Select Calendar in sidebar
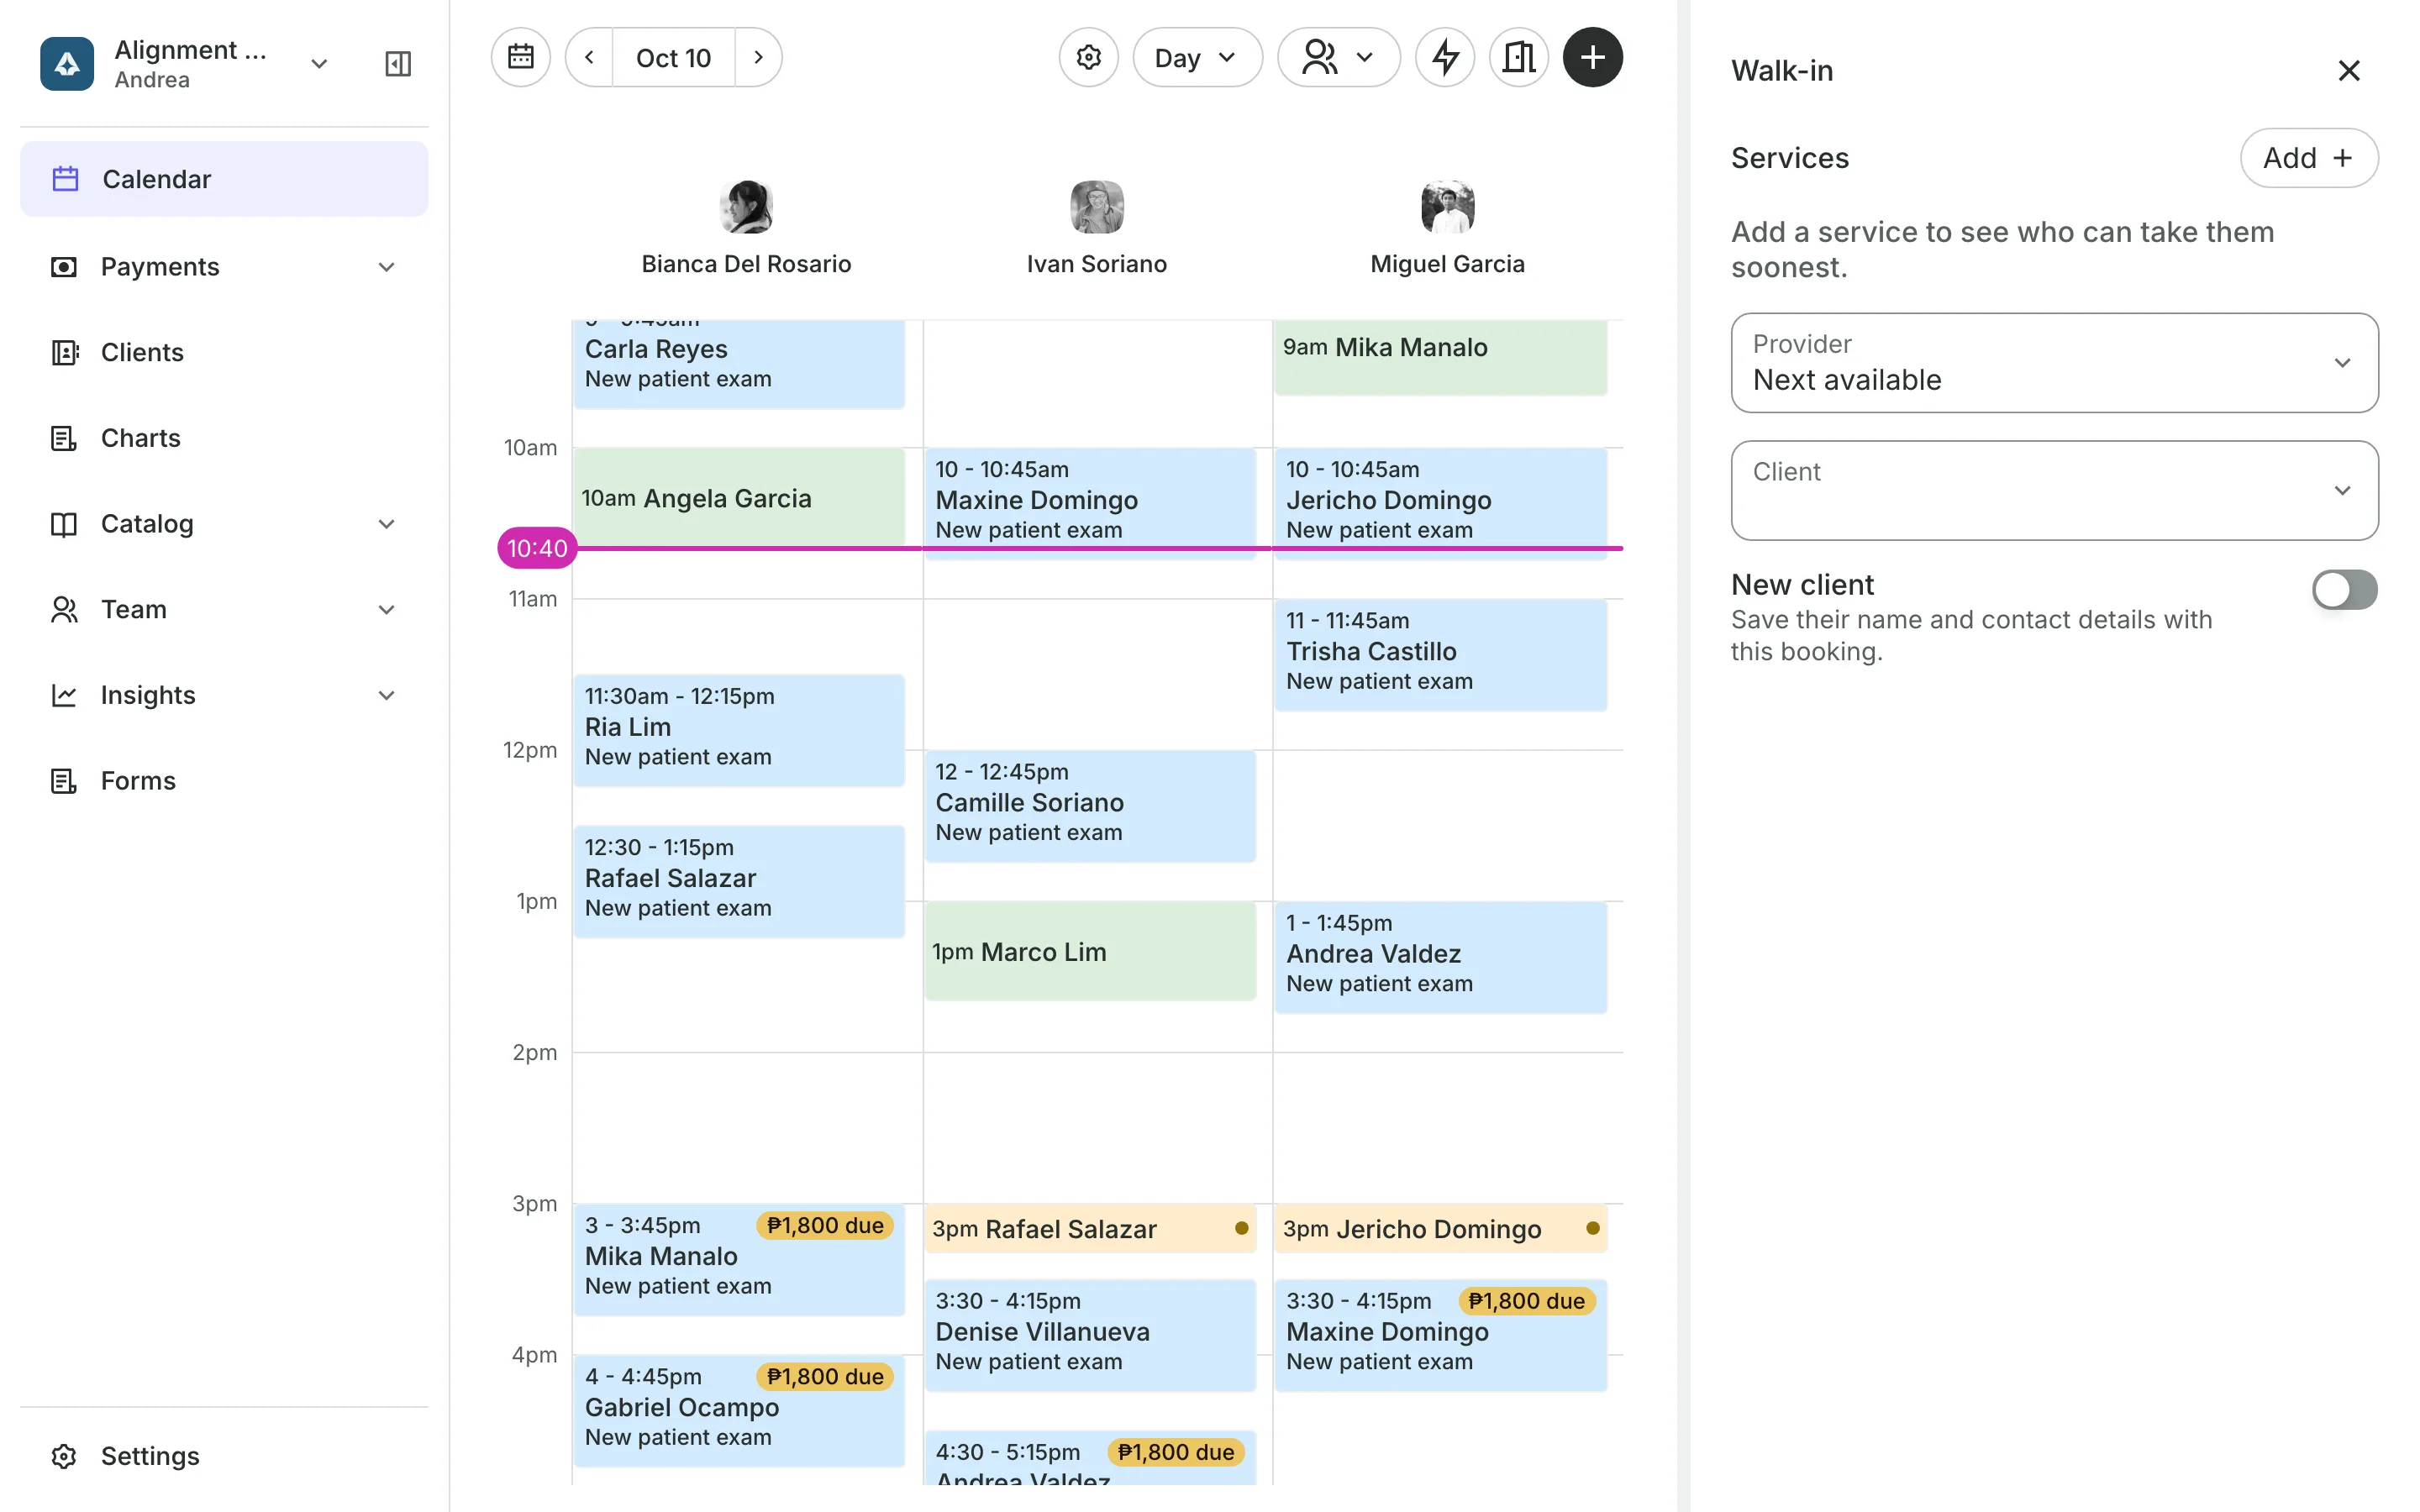Image resolution: width=2420 pixels, height=1512 pixels. click(x=224, y=179)
